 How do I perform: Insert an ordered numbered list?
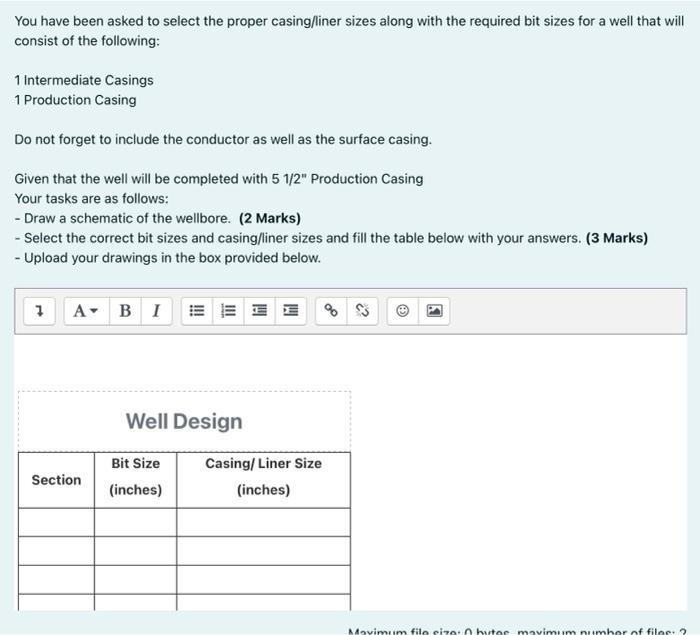228,311
